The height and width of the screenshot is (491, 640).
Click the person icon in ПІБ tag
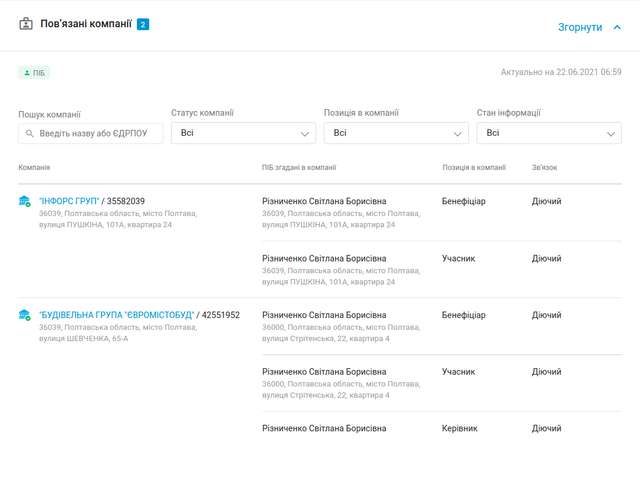27,73
